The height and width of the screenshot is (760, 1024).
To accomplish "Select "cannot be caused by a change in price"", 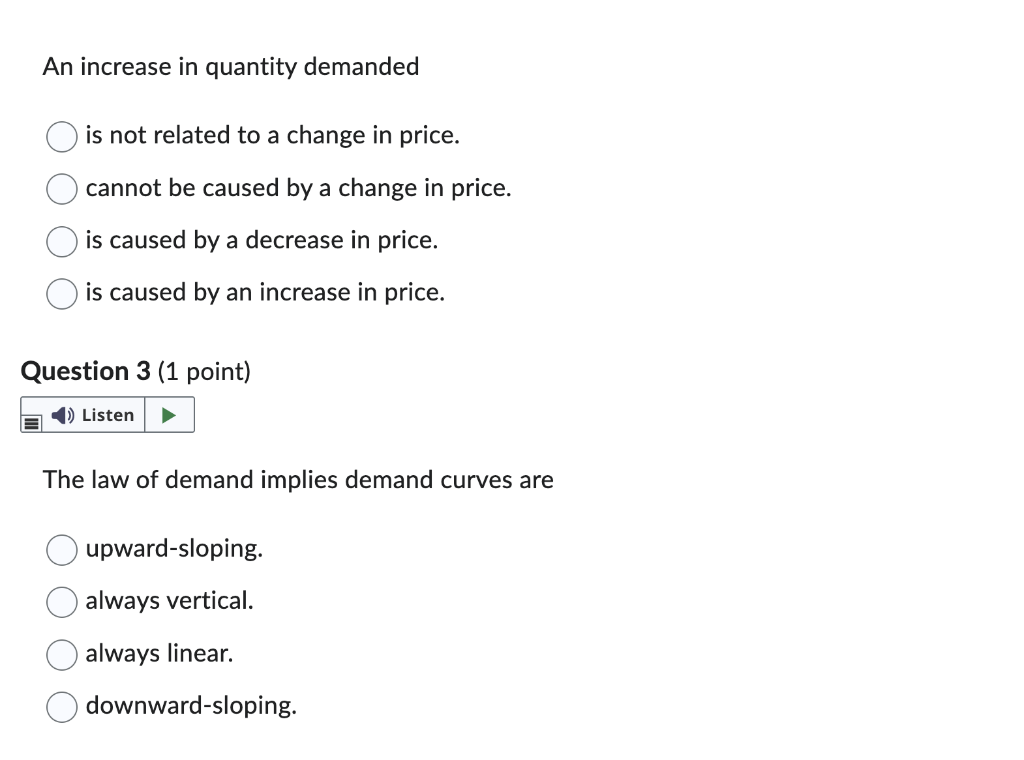I will [61, 189].
